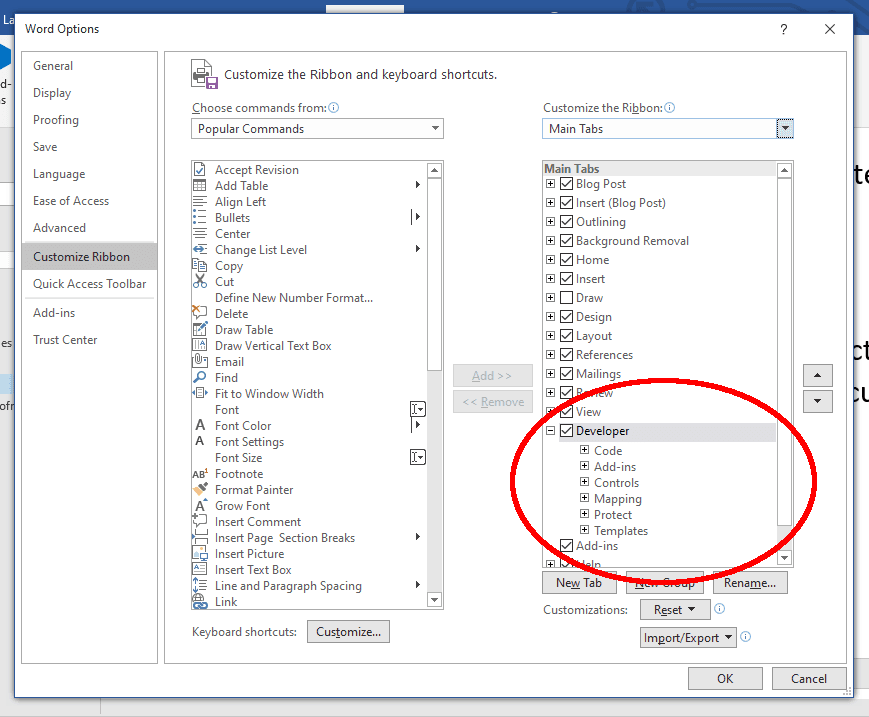This screenshot has height=717, width=869.
Task: Enable the Draw tab checkbox
Action: 566,298
